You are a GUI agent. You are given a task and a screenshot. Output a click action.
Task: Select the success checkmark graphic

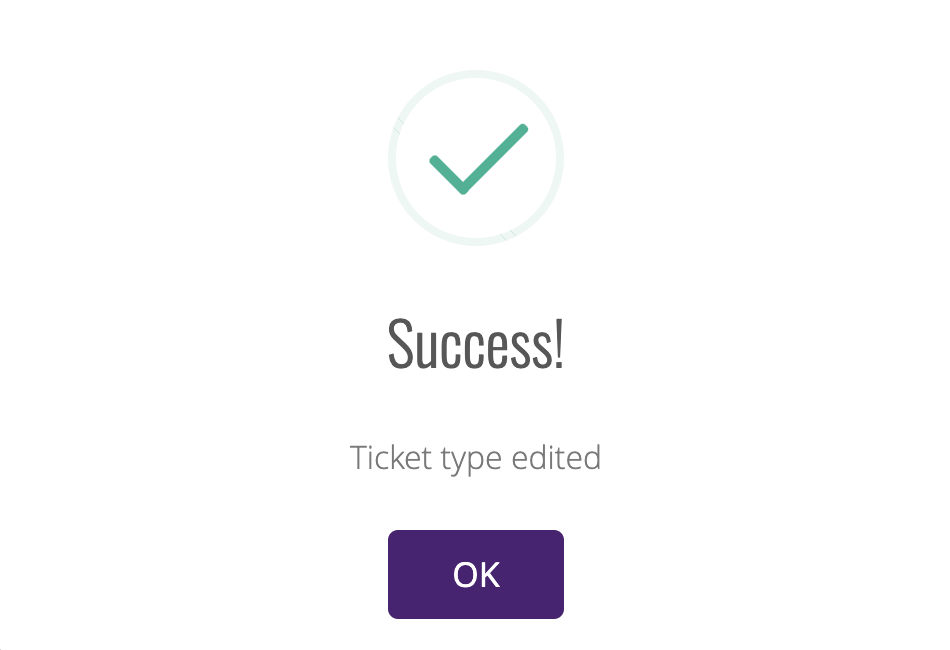[x=479, y=159]
